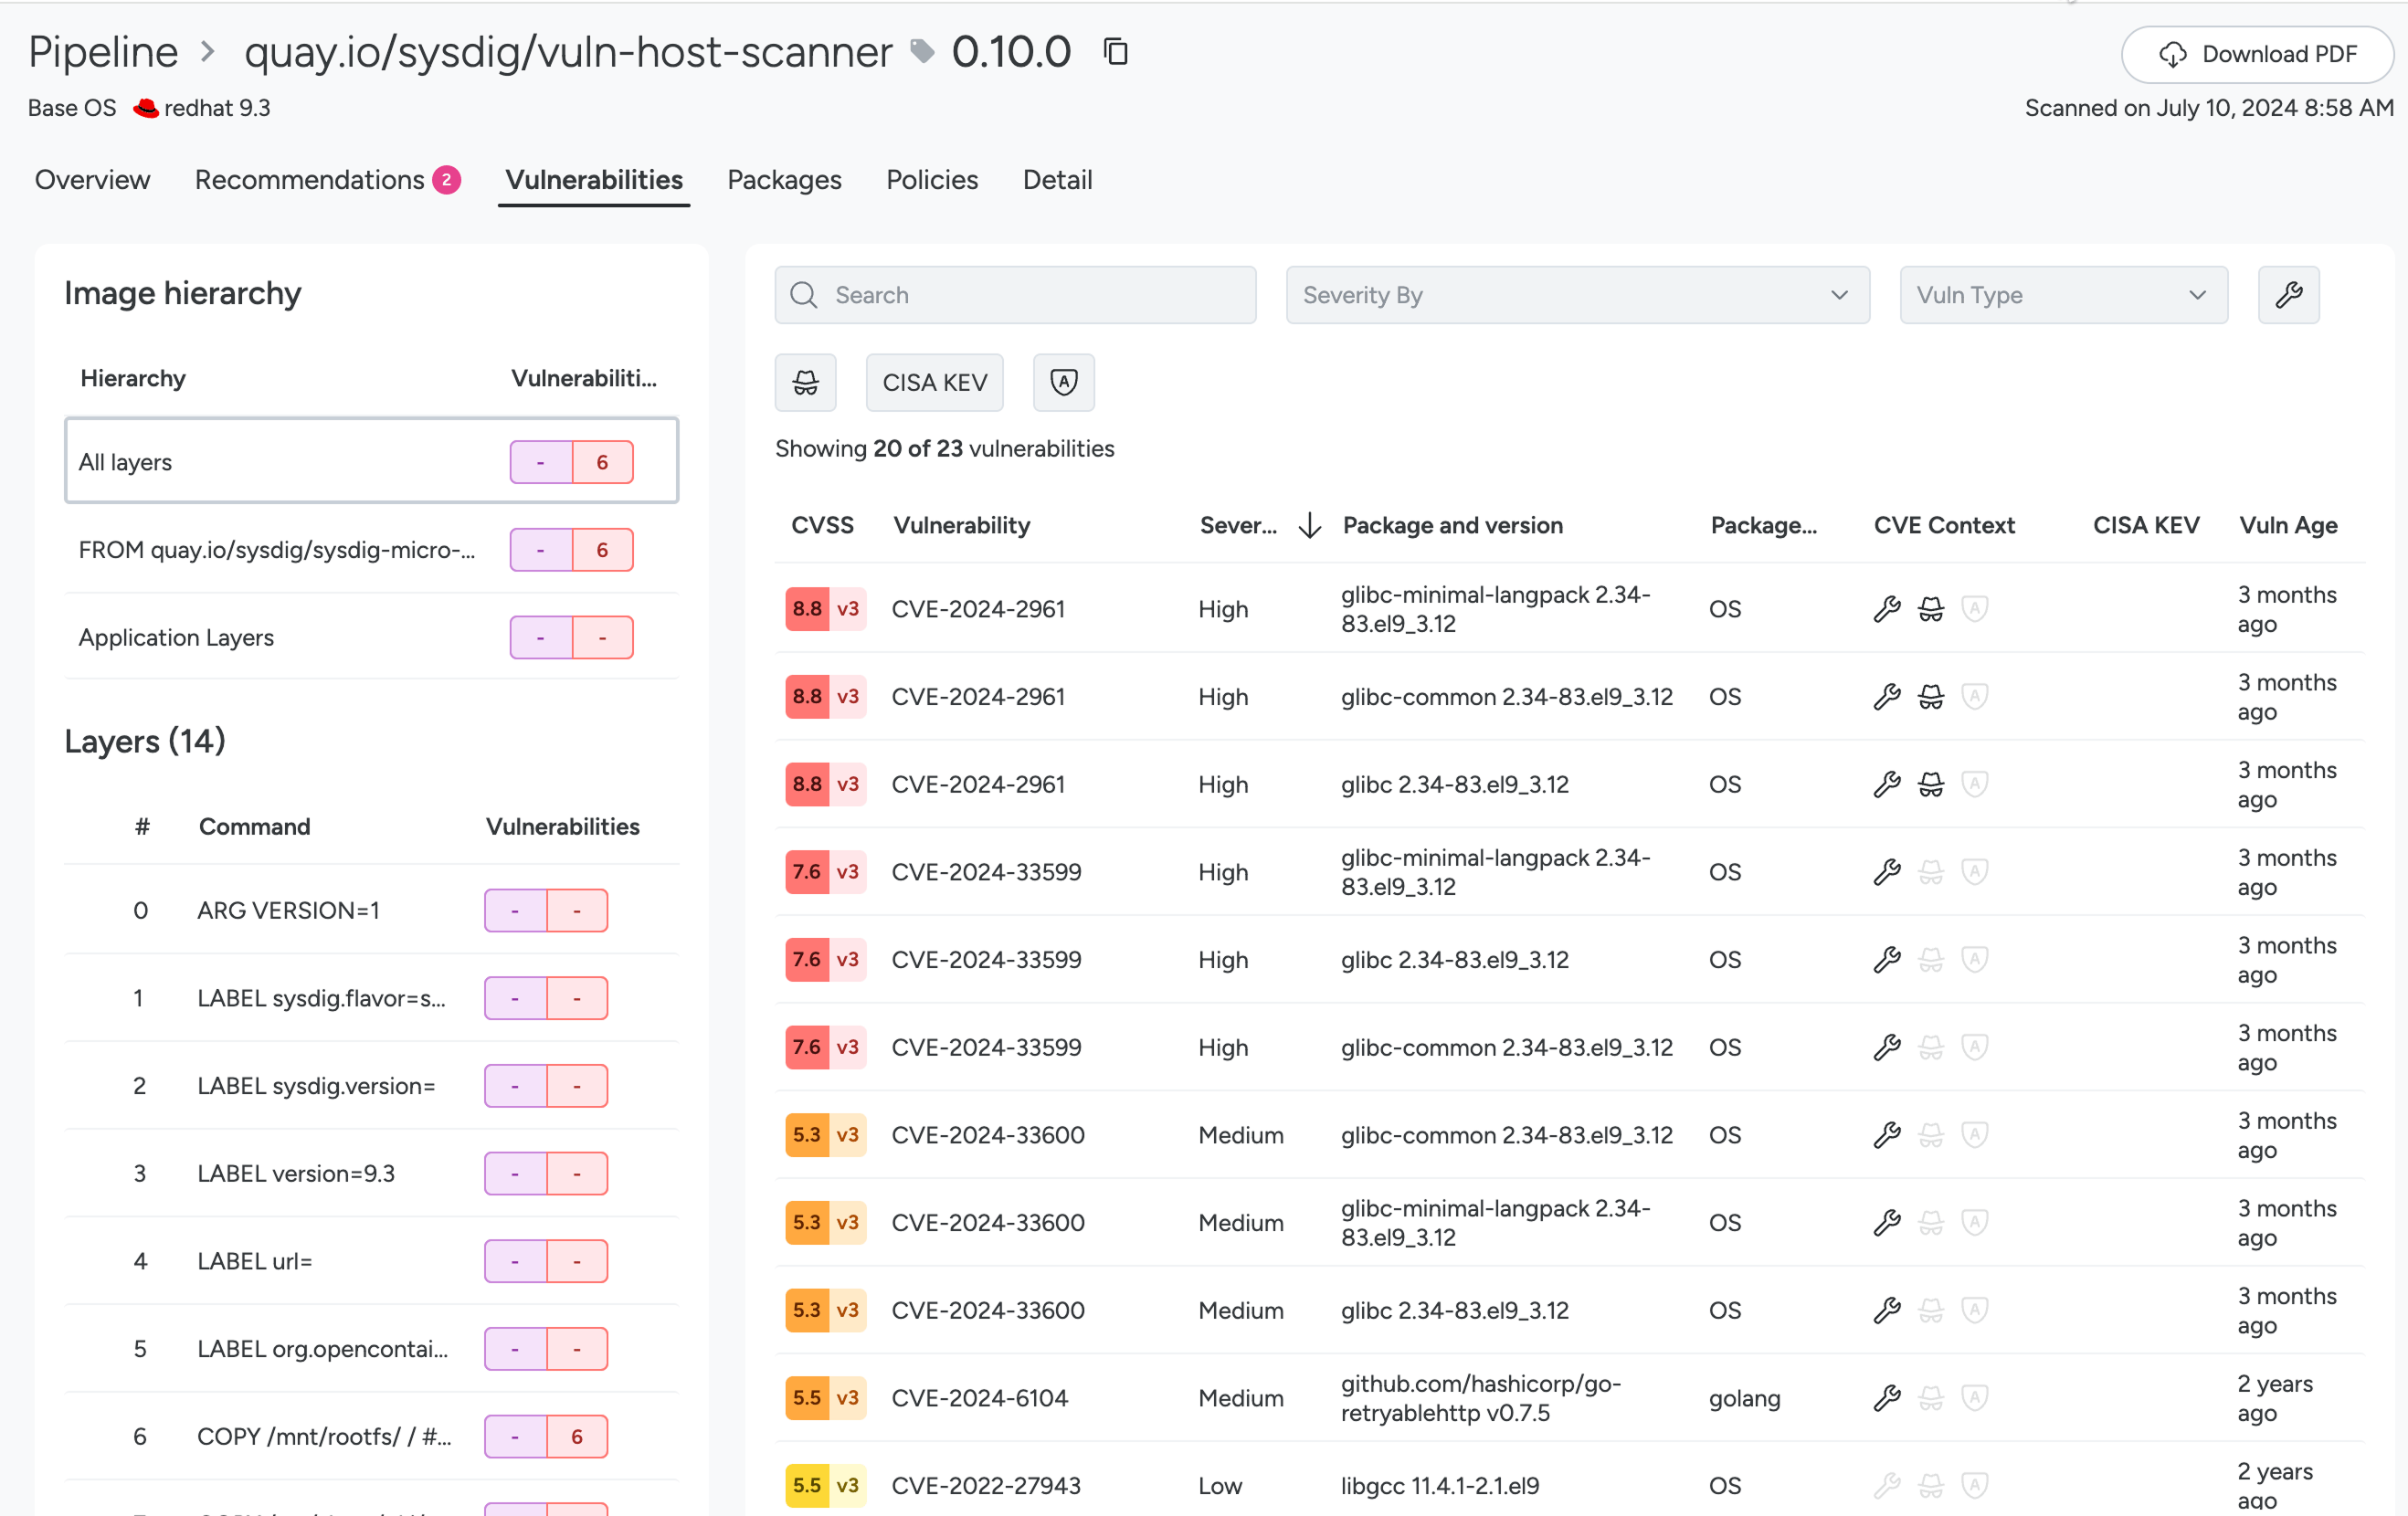Copy image tag with clipboard icon
This screenshot has height=1516, width=2408.
click(1115, 52)
